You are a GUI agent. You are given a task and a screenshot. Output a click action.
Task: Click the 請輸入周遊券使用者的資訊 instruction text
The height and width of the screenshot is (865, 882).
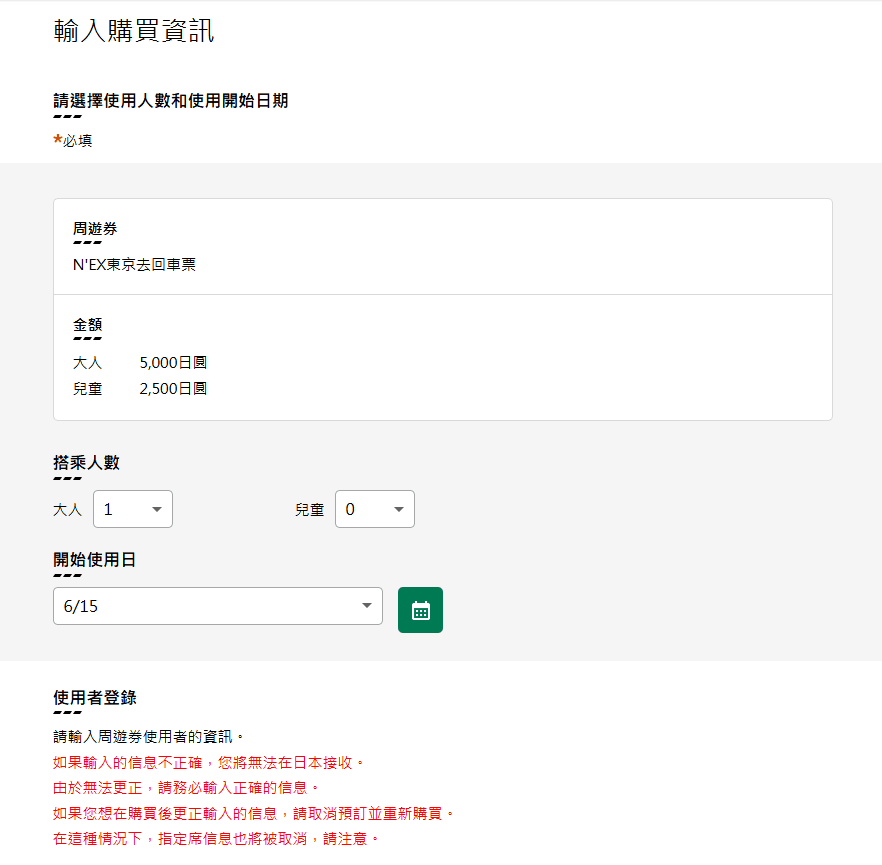148,738
